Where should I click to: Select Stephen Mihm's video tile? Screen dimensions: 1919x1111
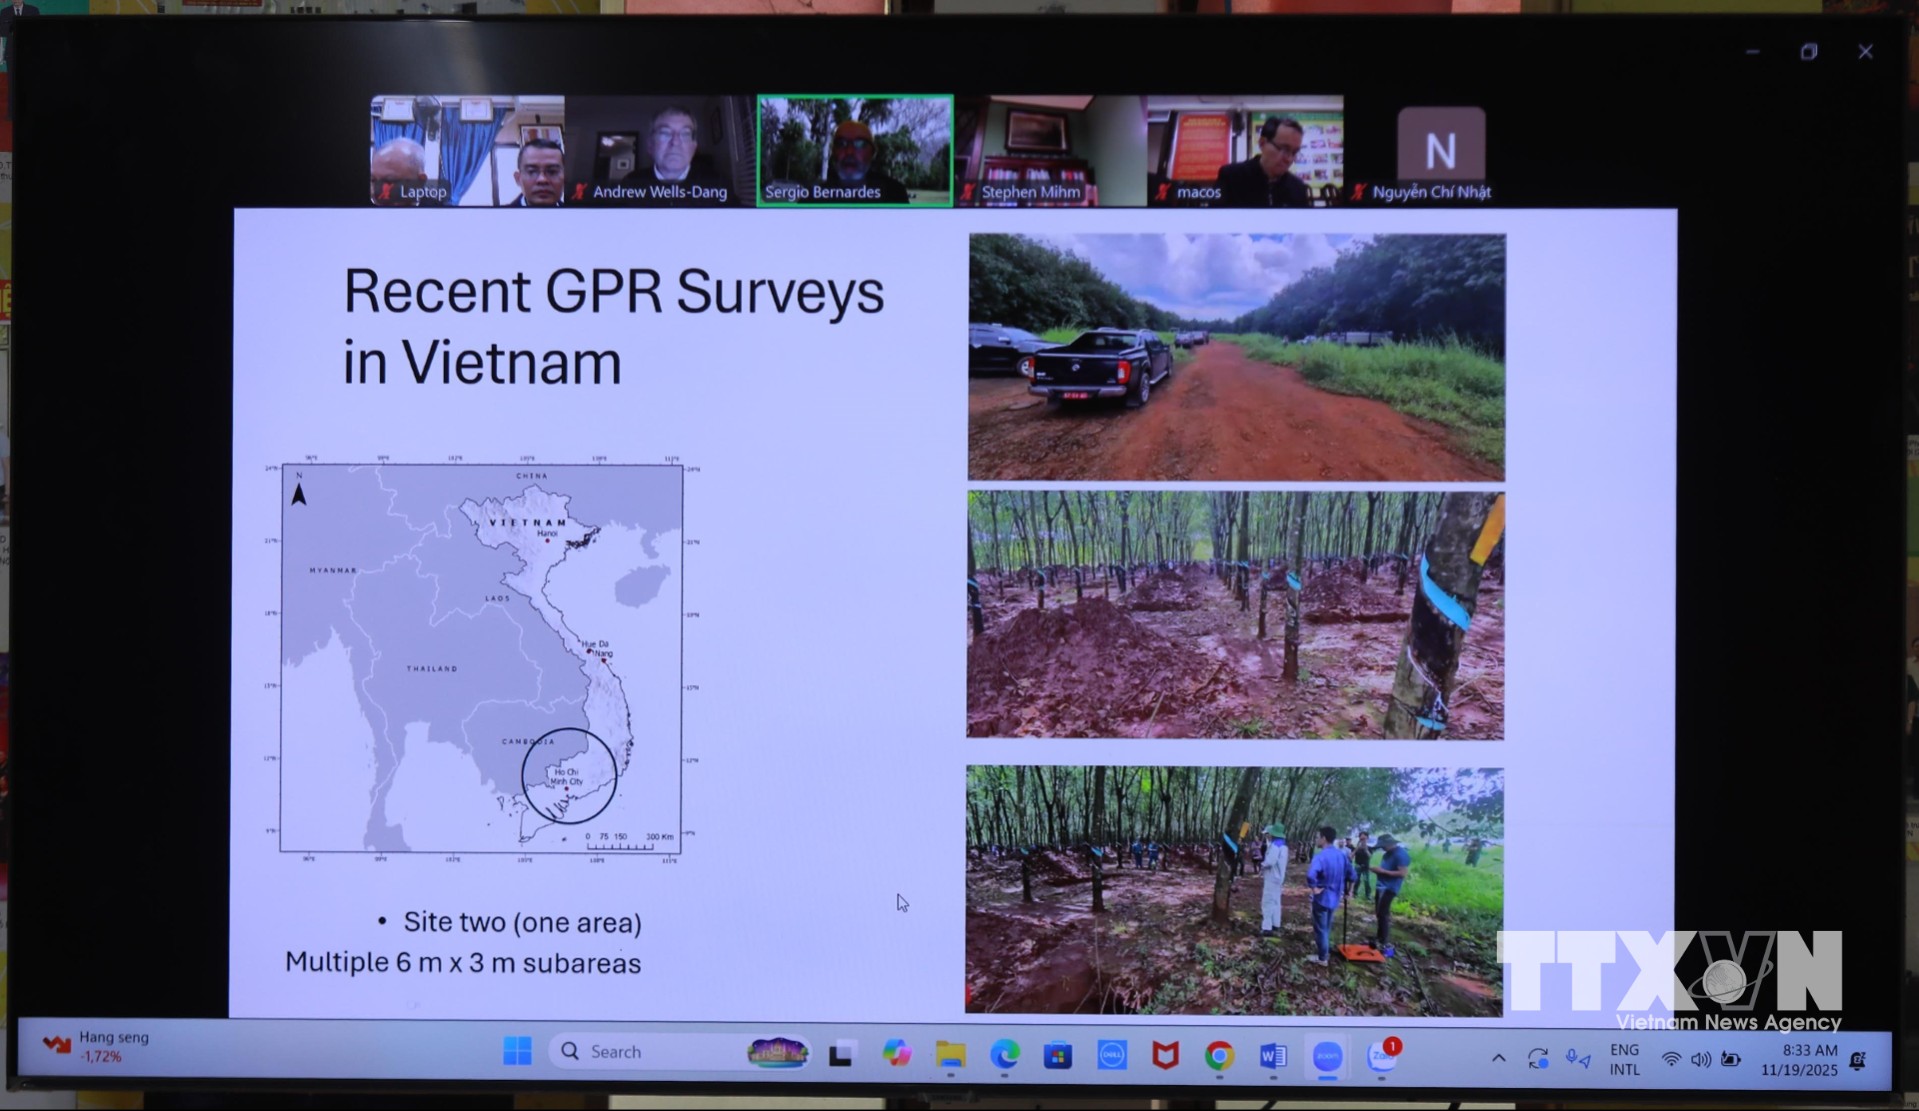1050,151
